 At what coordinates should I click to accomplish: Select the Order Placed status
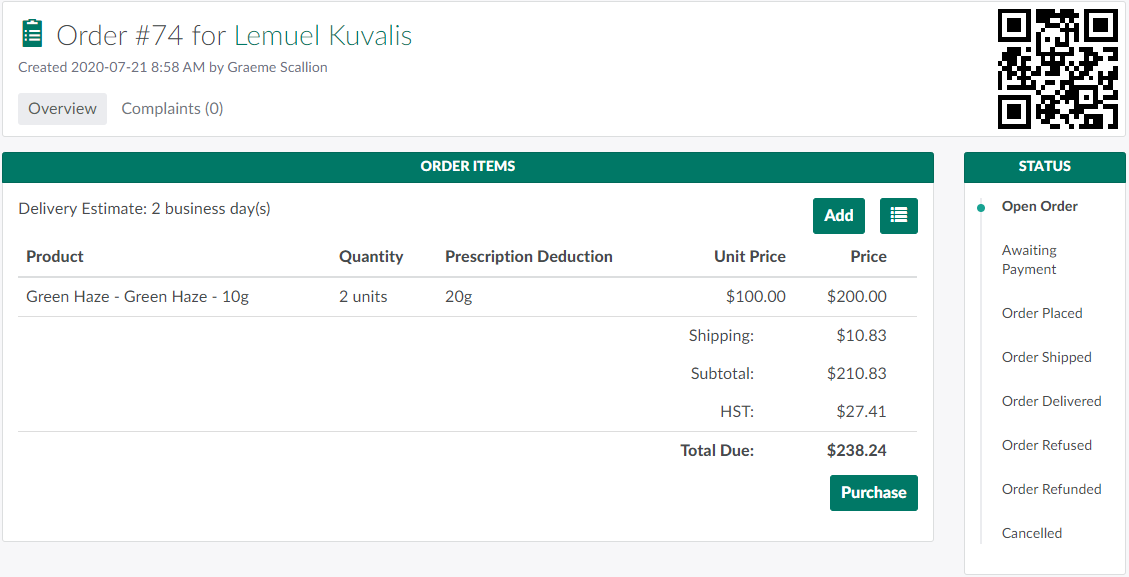1042,313
